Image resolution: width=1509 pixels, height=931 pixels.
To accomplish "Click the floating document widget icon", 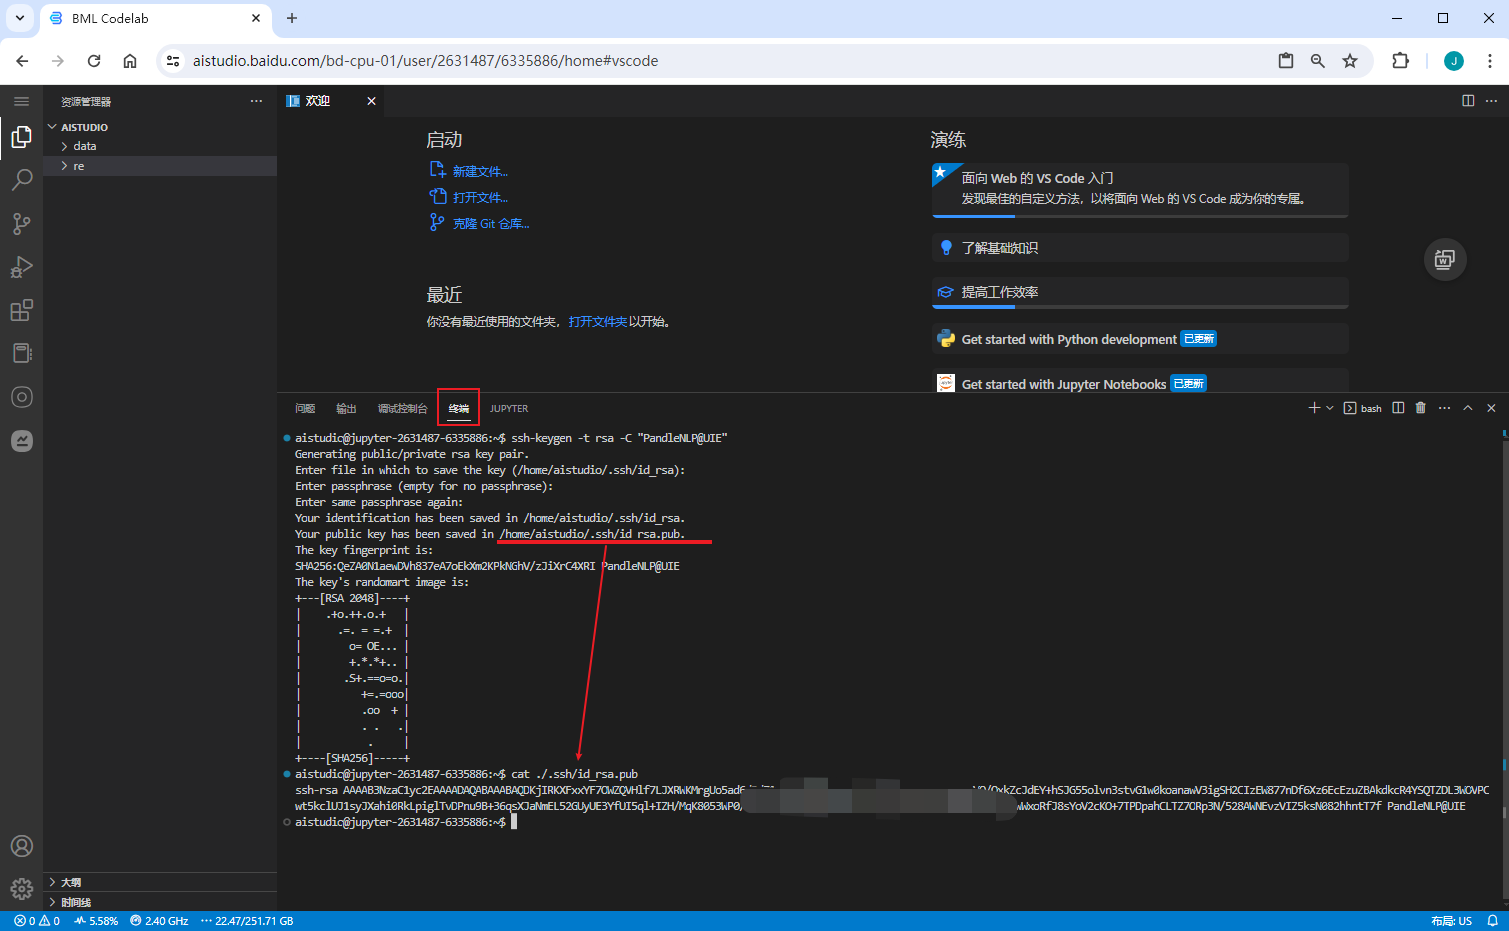I will [x=1445, y=260].
